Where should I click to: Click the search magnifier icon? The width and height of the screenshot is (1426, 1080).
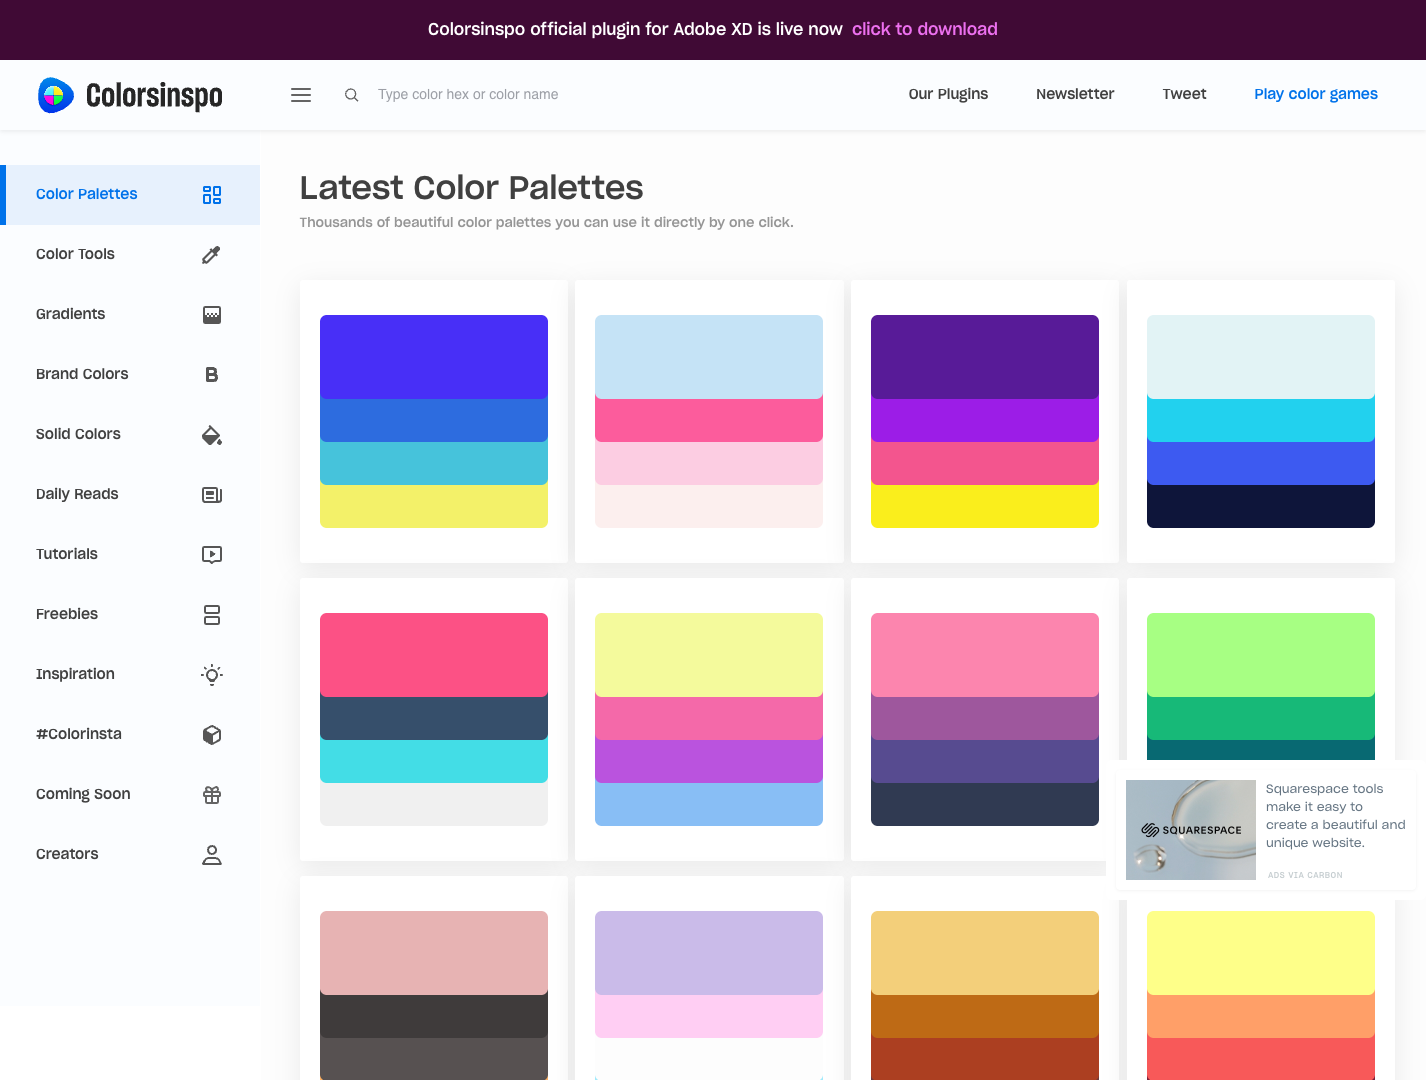pos(351,94)
